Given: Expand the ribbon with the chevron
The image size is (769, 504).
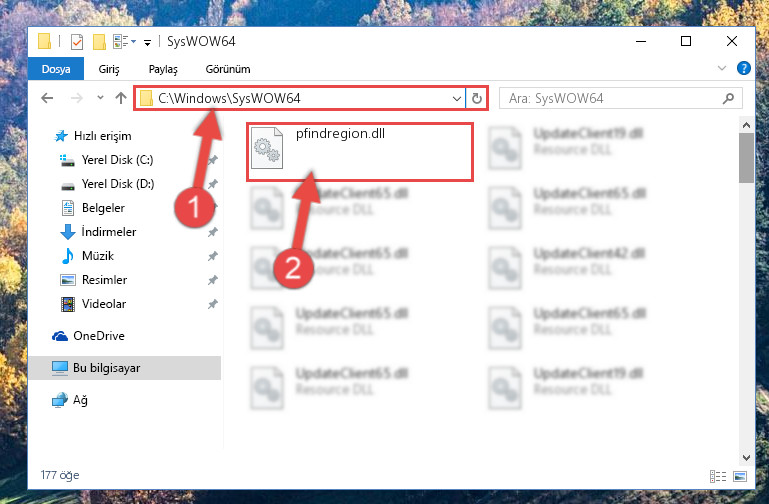Looking at the screenshot, I should (x=721, y=68).
